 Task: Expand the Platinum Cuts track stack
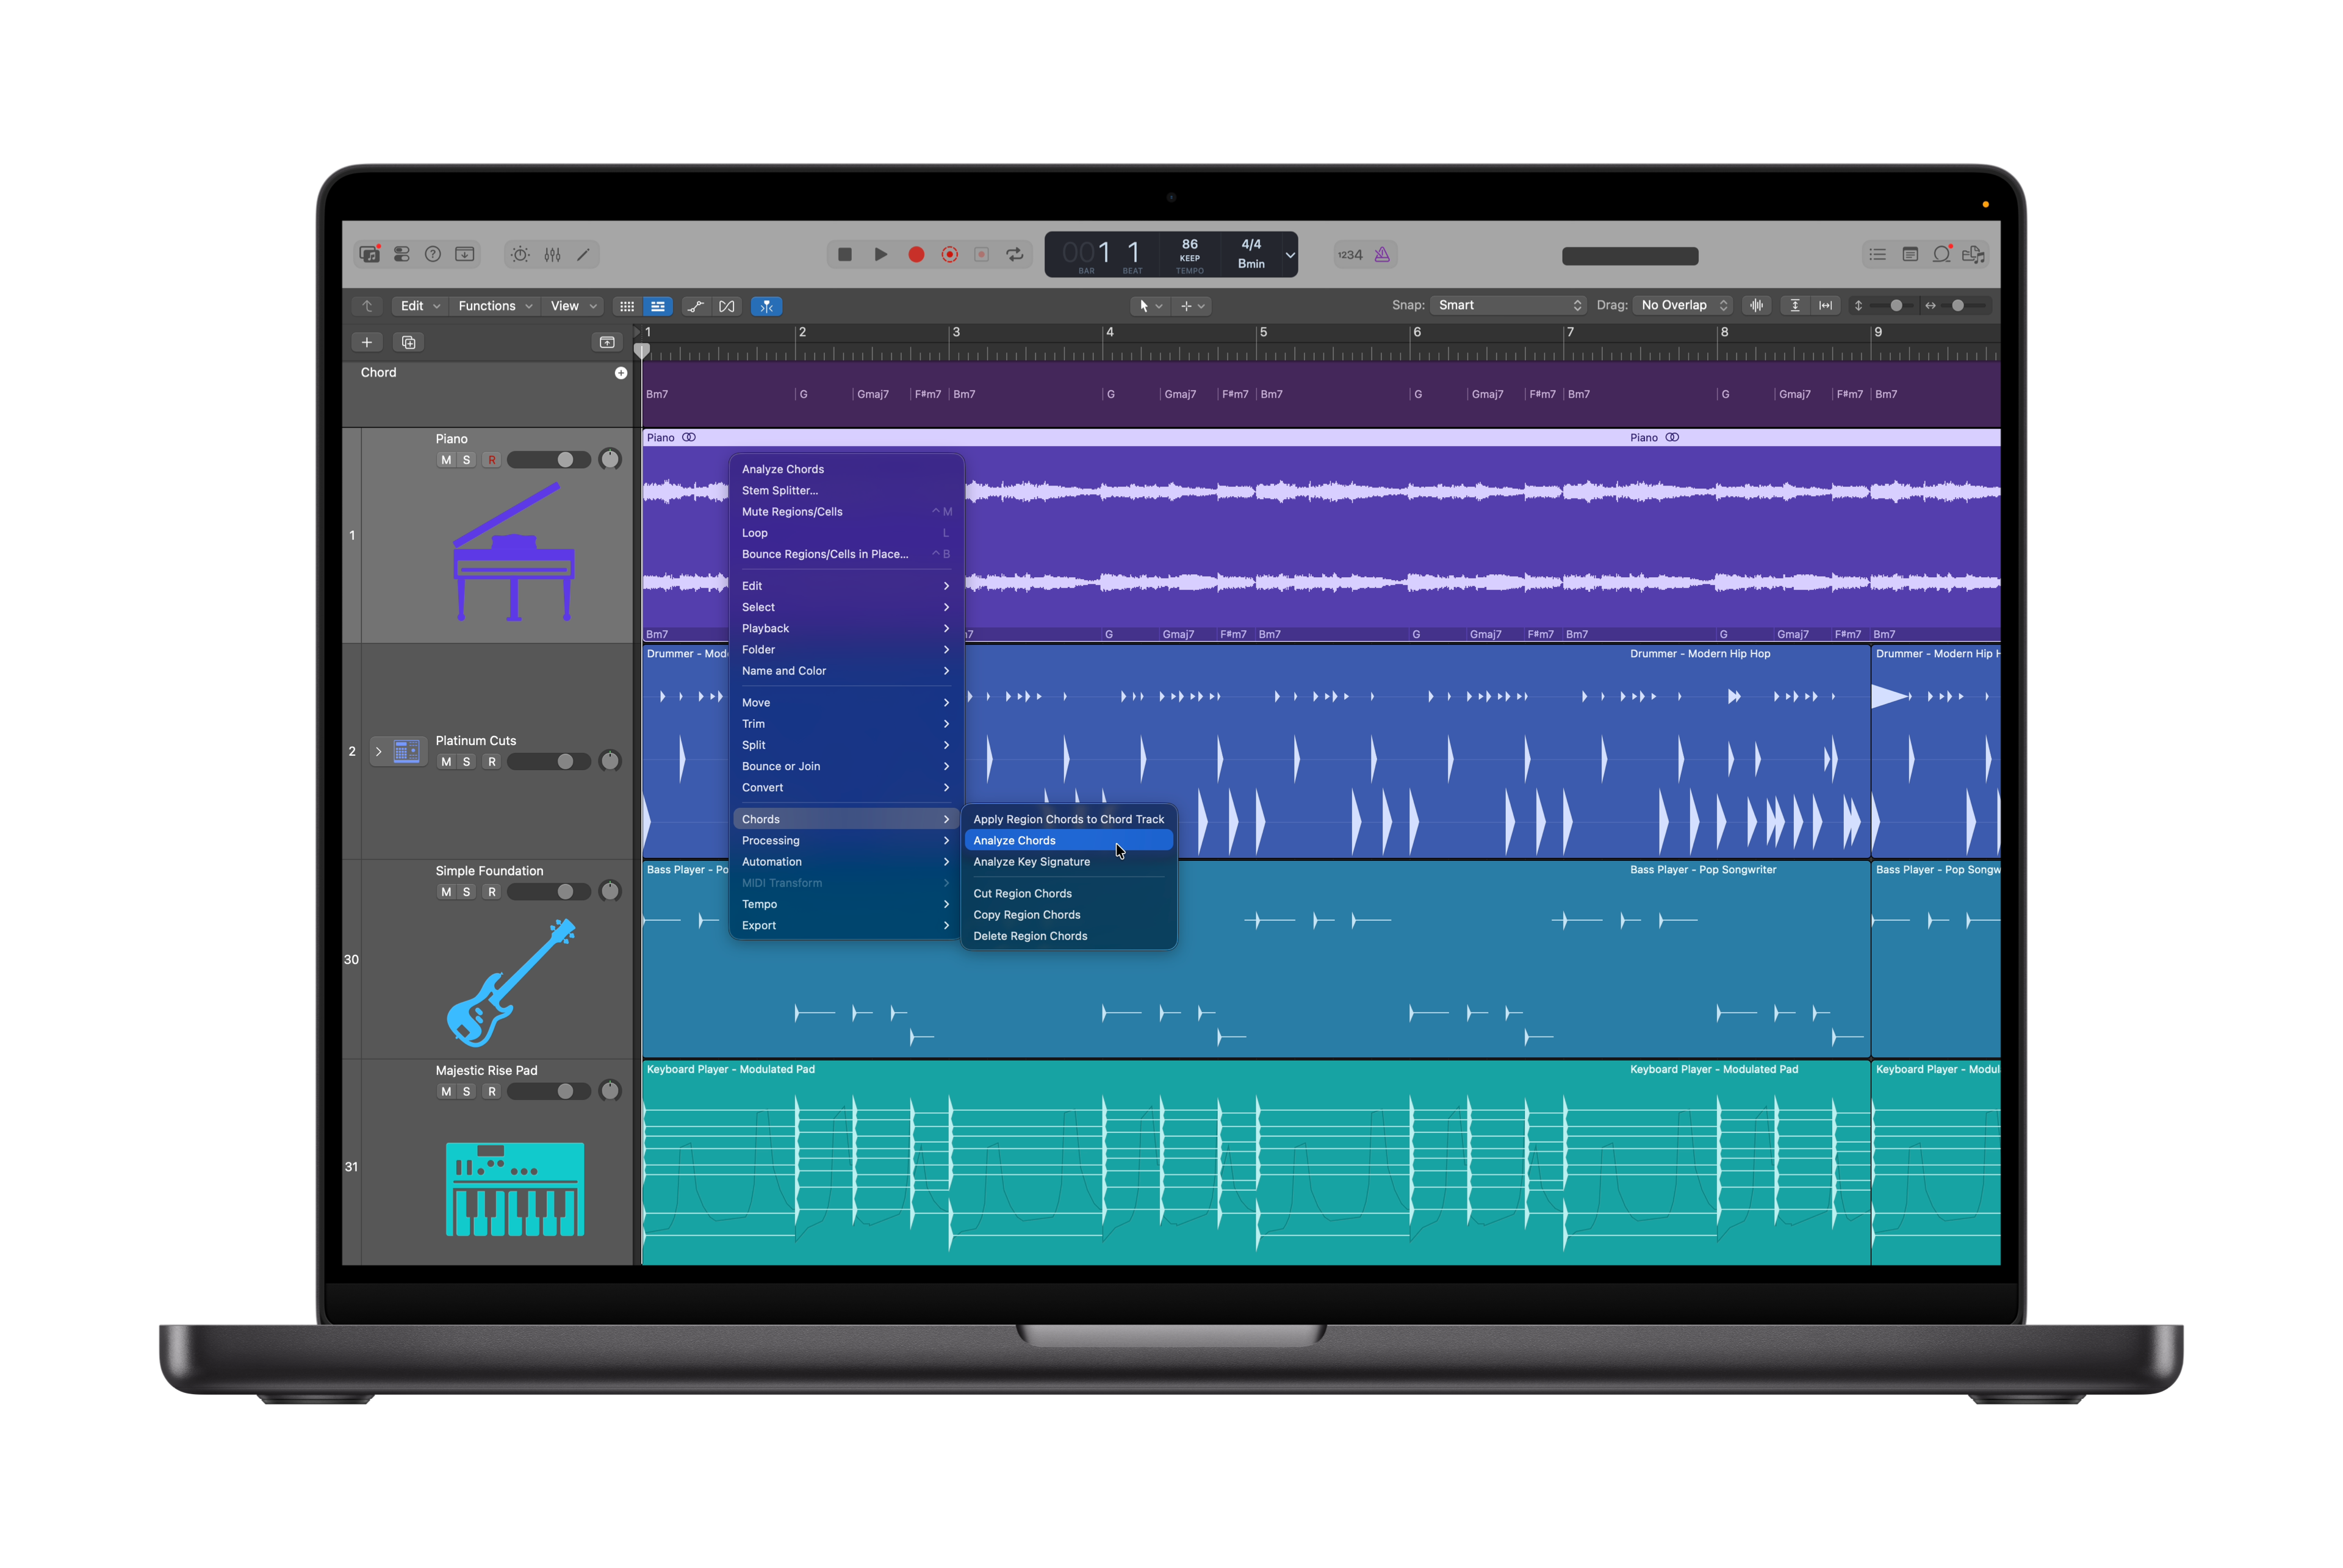[x=379, y=751]
